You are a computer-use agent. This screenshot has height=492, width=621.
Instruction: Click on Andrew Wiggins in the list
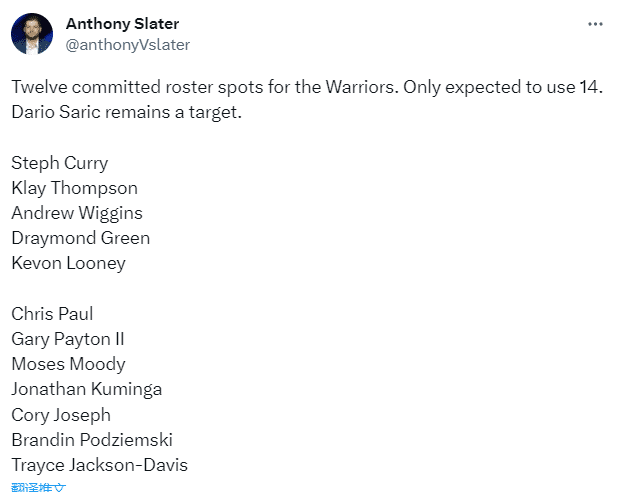[x=77, y=213]
